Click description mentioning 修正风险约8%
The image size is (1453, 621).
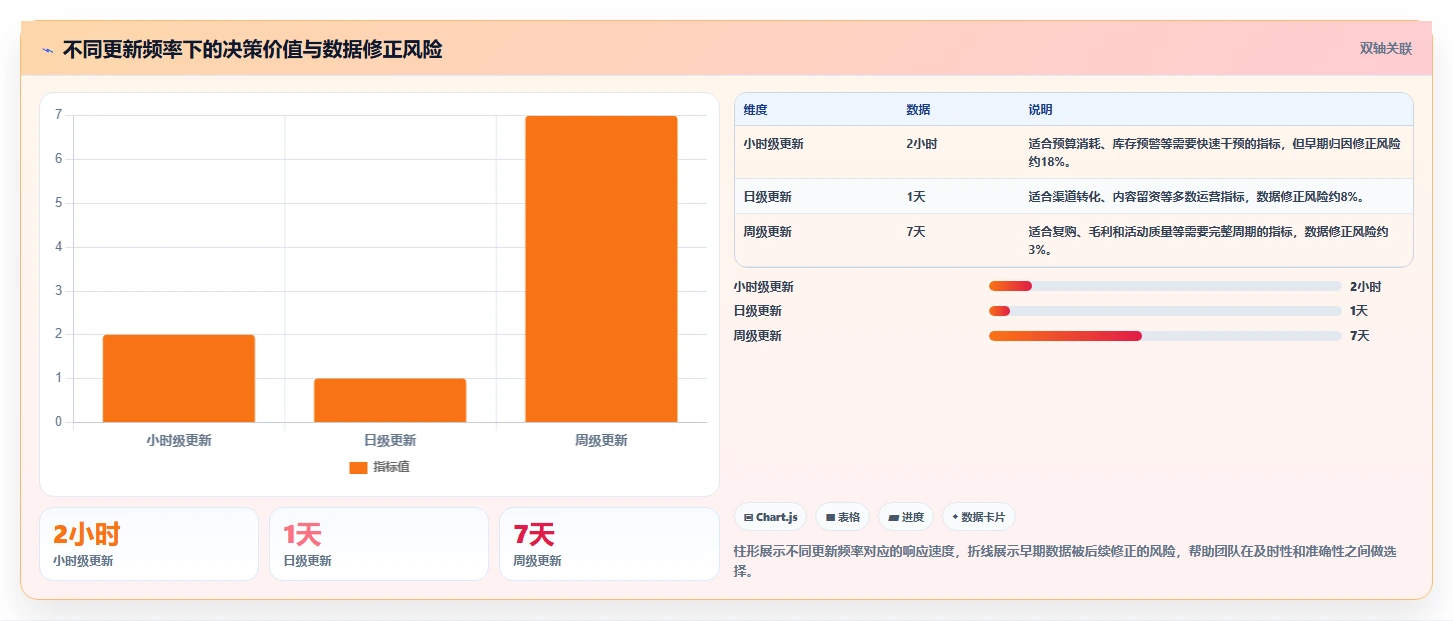[x=1196, y=197]
